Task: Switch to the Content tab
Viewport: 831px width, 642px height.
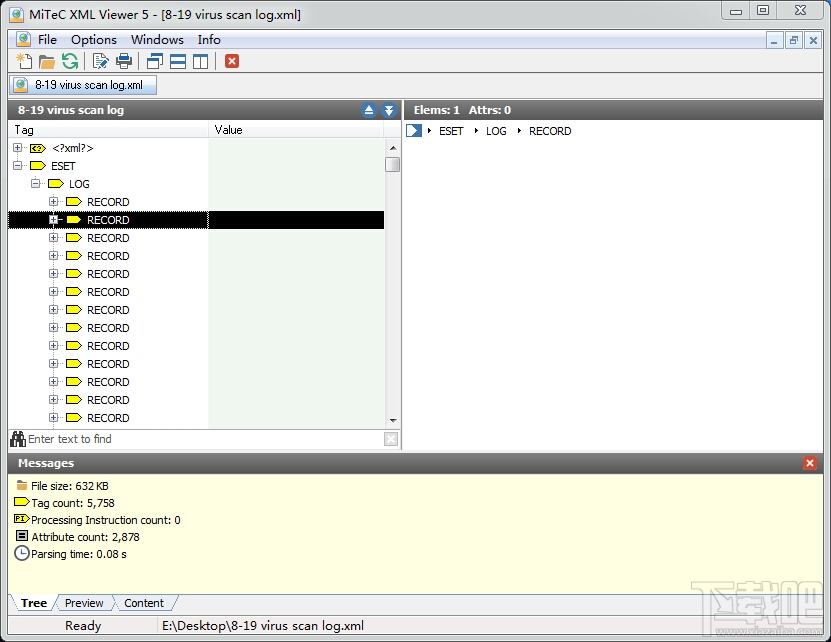Action: click(x=144, y=603)
